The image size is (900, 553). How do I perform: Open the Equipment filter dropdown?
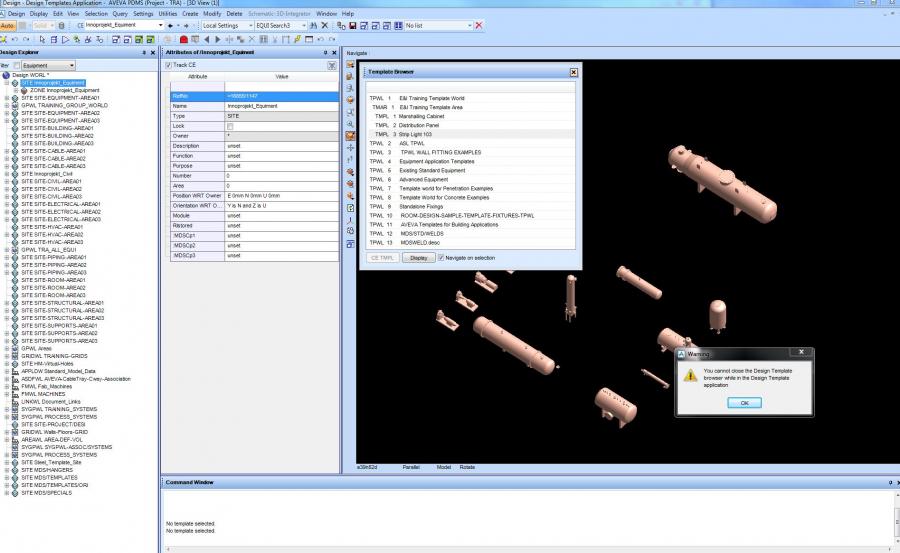click(72, 65)
